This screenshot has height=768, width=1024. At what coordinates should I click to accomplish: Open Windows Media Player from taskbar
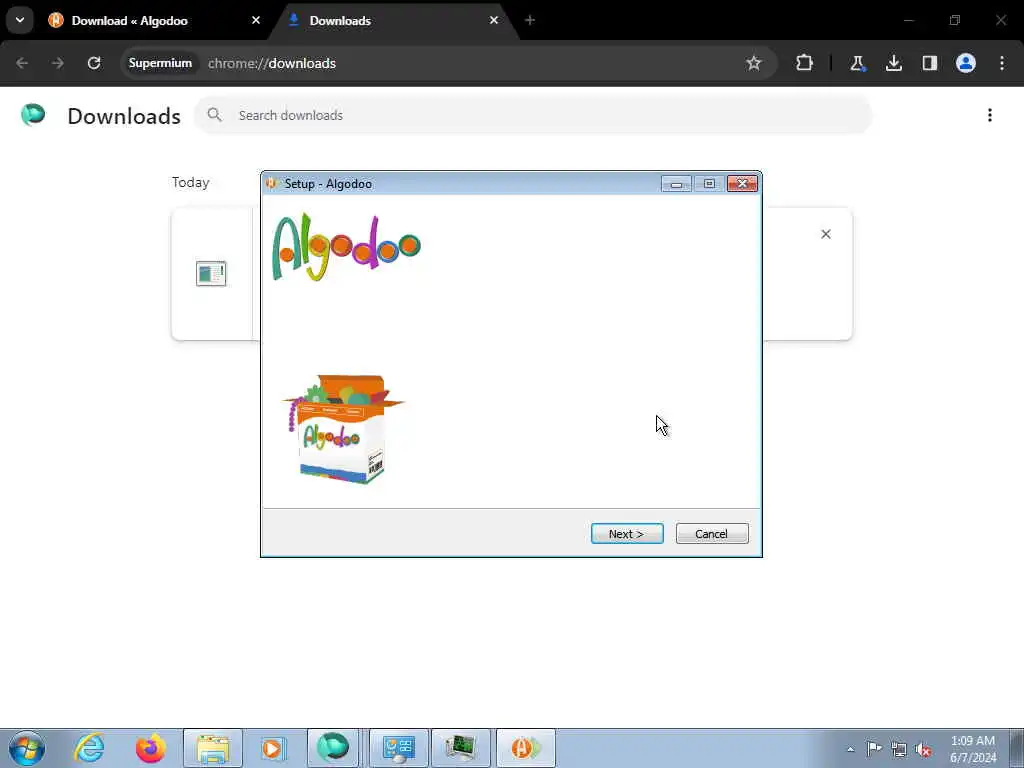pos(273,748)
